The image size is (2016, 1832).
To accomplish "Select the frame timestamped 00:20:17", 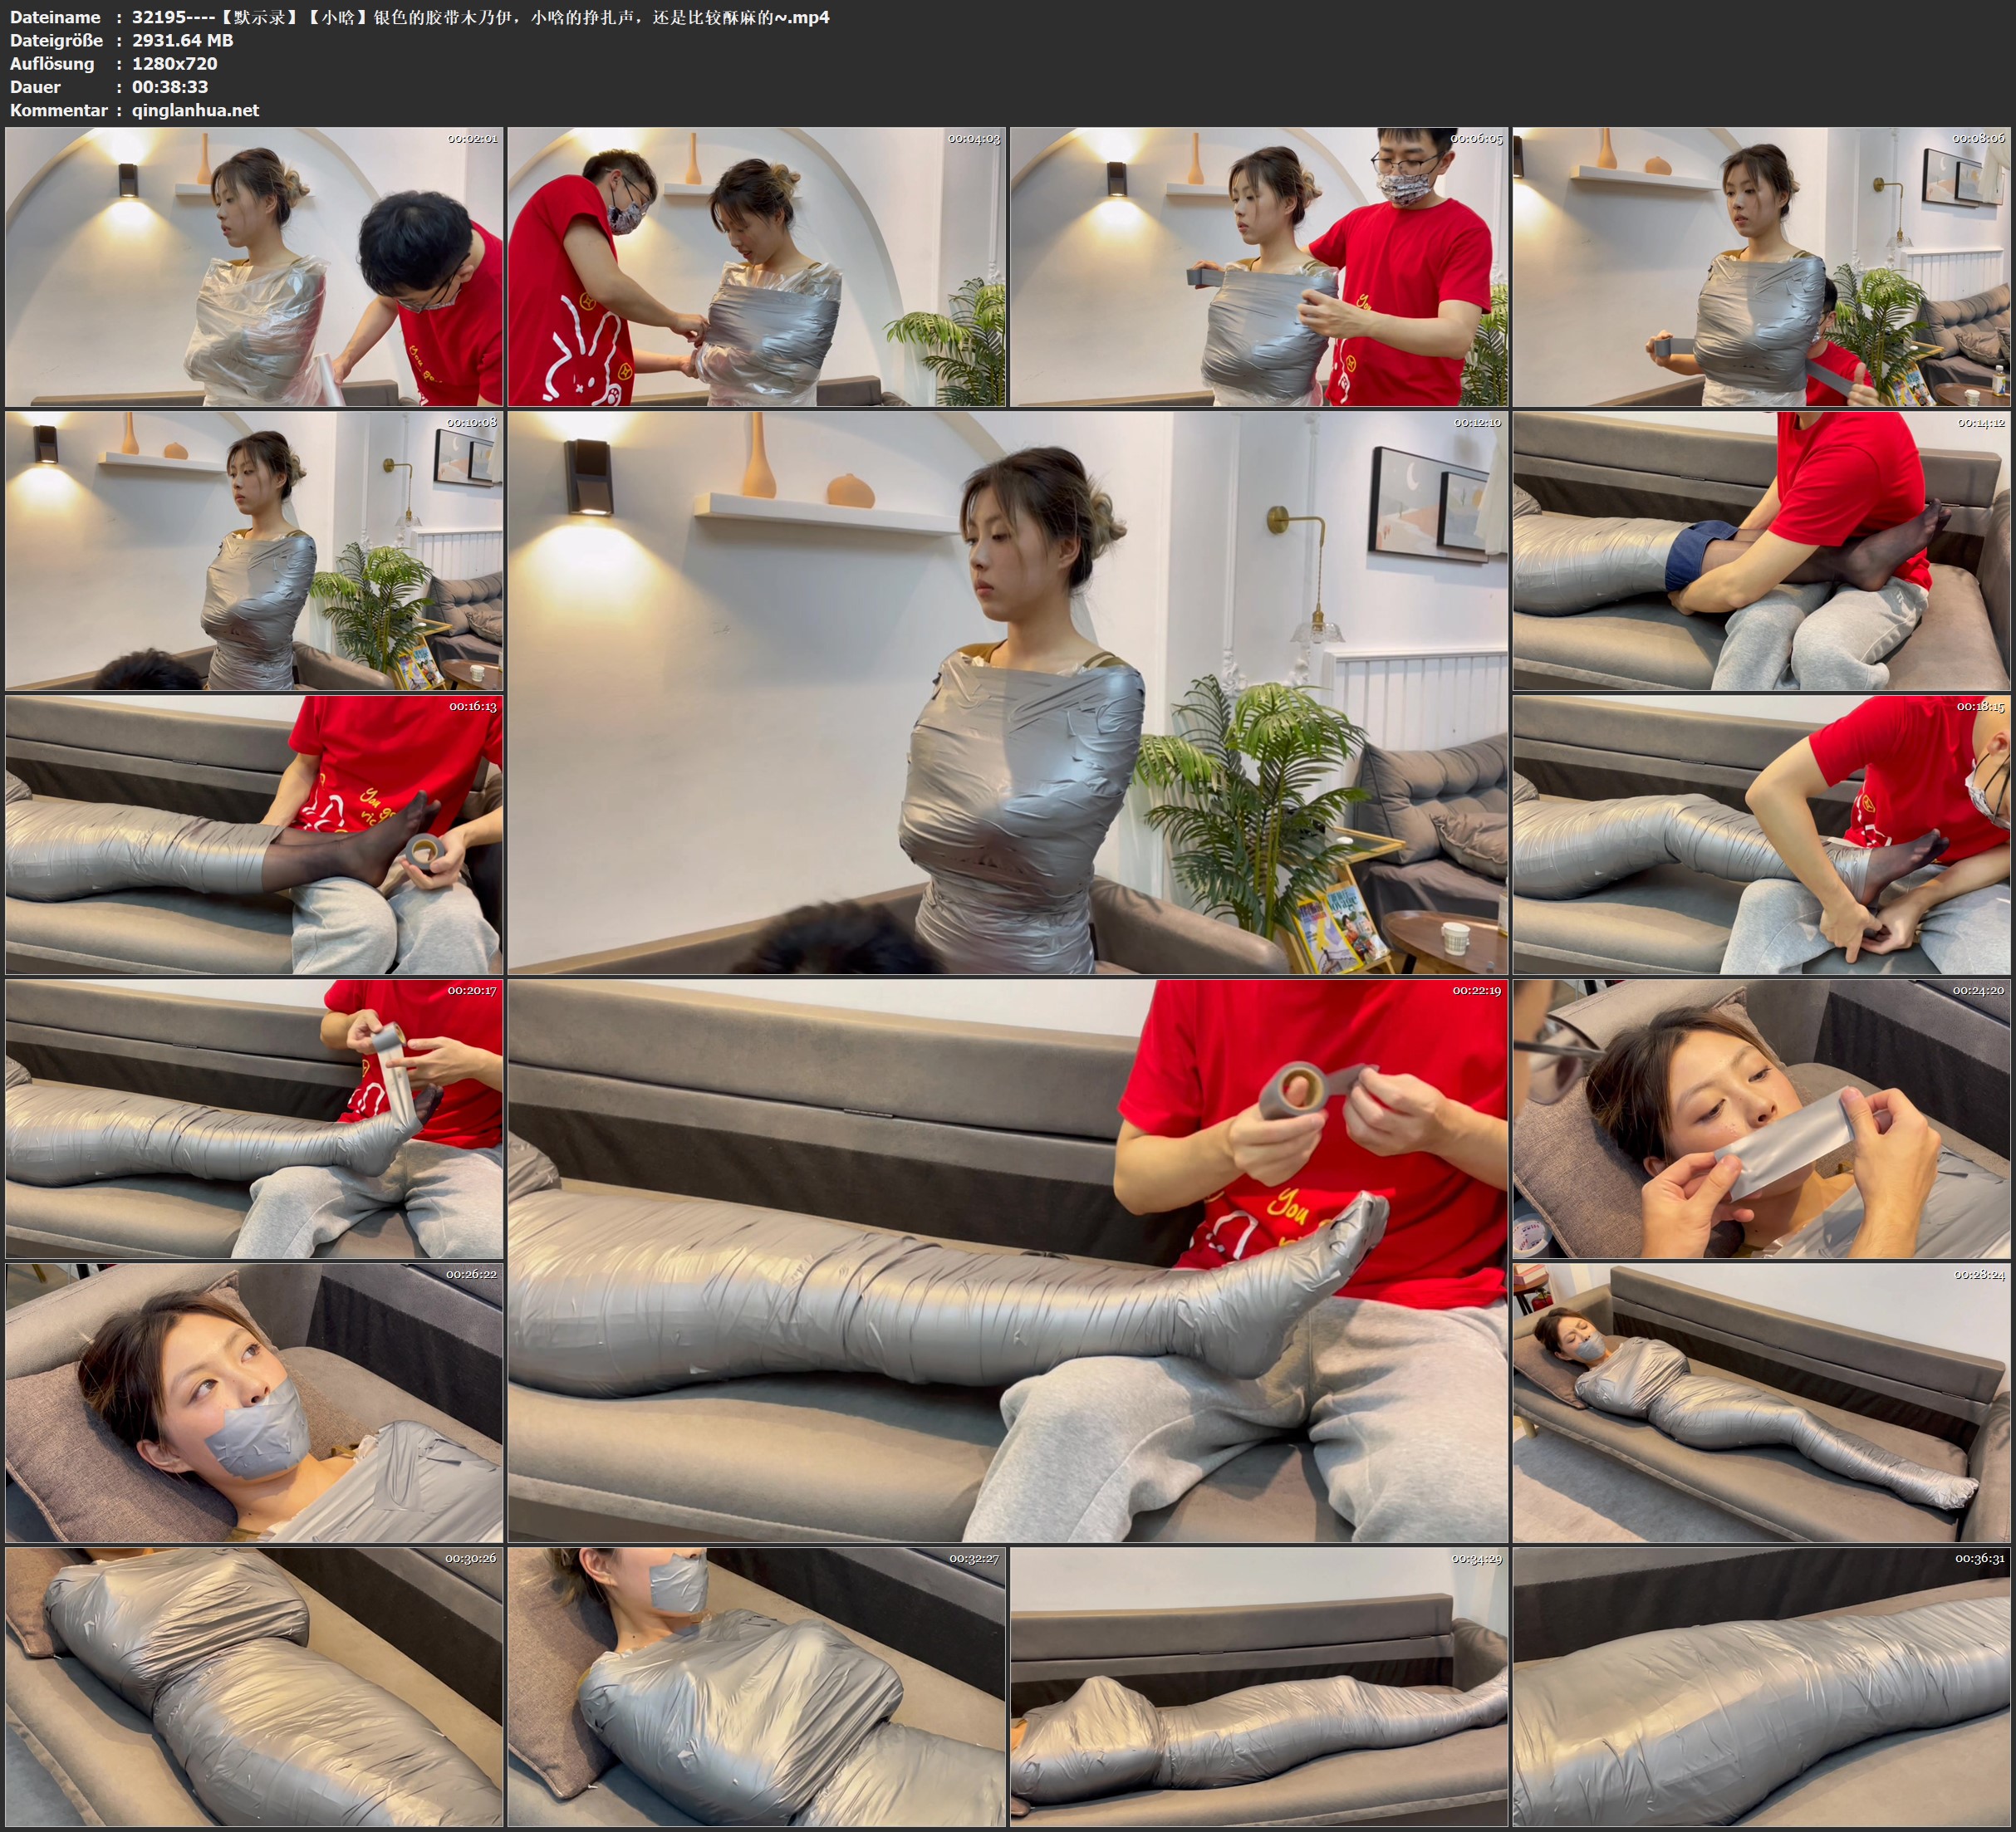I will (254, 1119).
